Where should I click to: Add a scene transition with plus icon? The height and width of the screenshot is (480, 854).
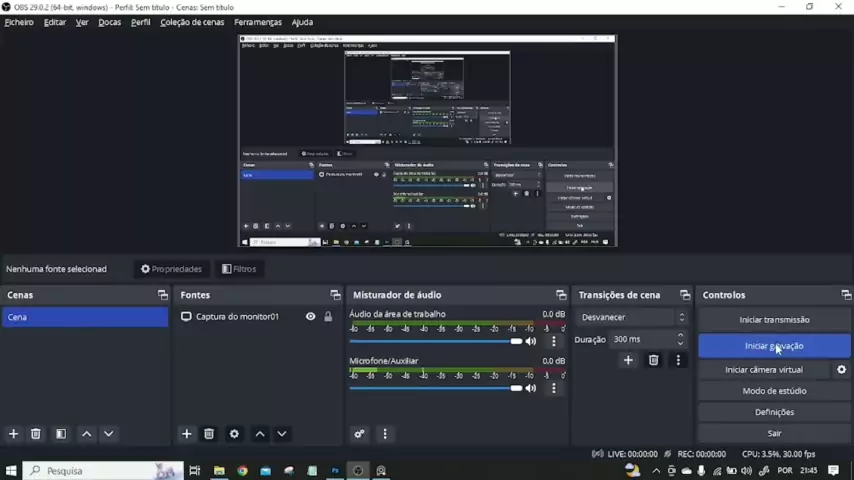tap(628, 360)
